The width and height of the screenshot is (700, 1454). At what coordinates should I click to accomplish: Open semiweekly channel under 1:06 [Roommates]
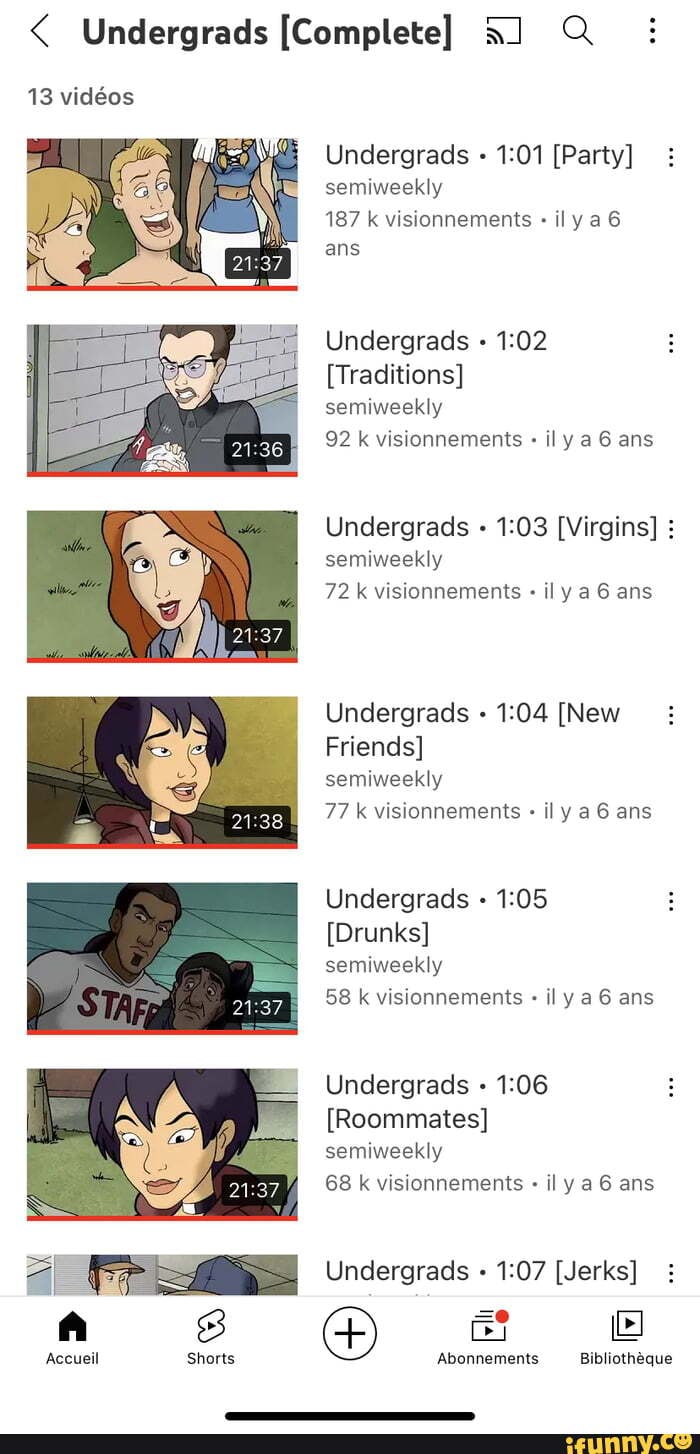384,1151
